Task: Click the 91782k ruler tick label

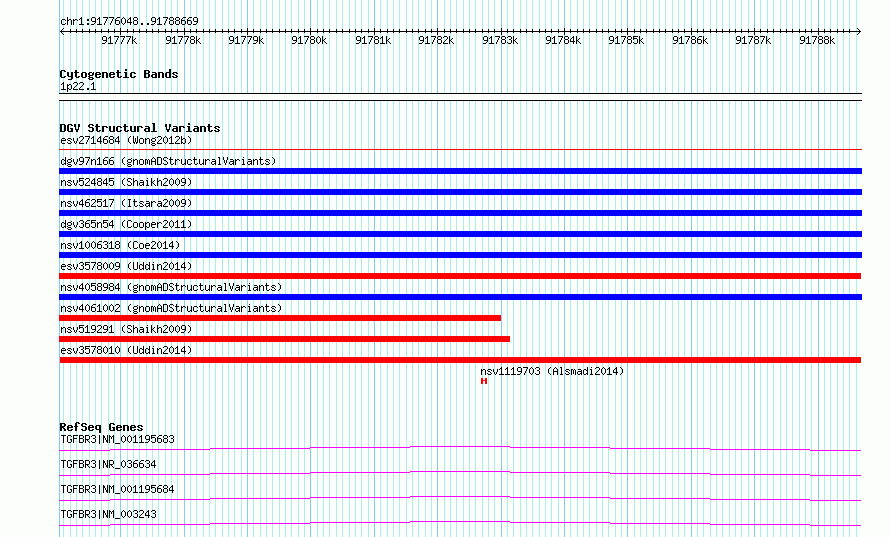Action: [x=436, y=40]
